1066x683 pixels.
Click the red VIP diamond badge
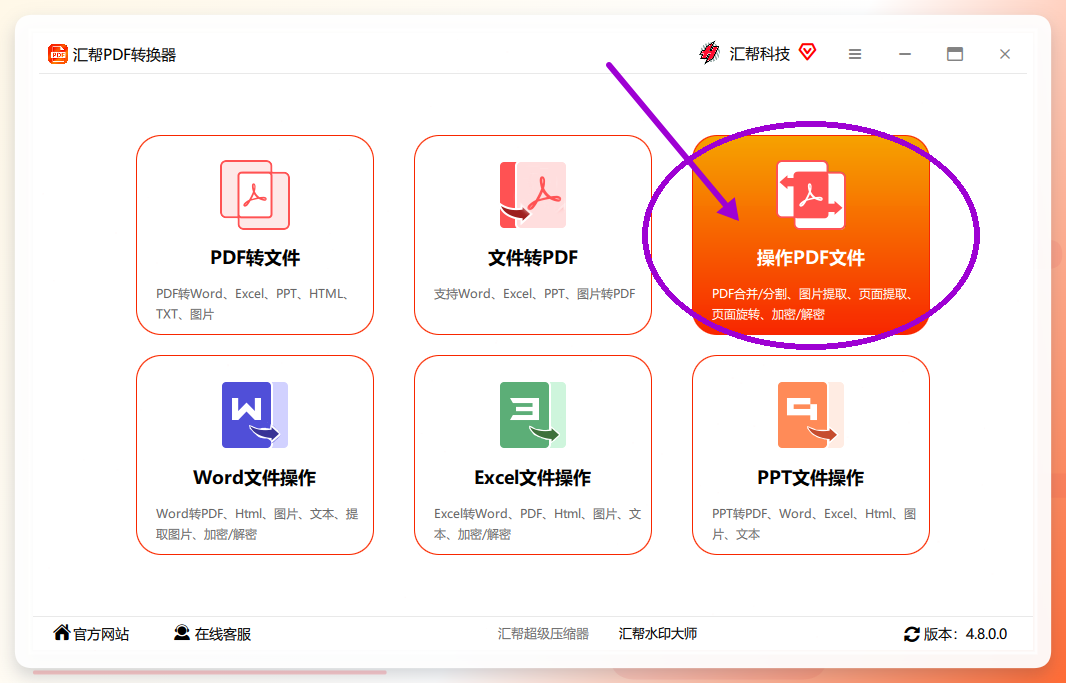pos(807,52)
